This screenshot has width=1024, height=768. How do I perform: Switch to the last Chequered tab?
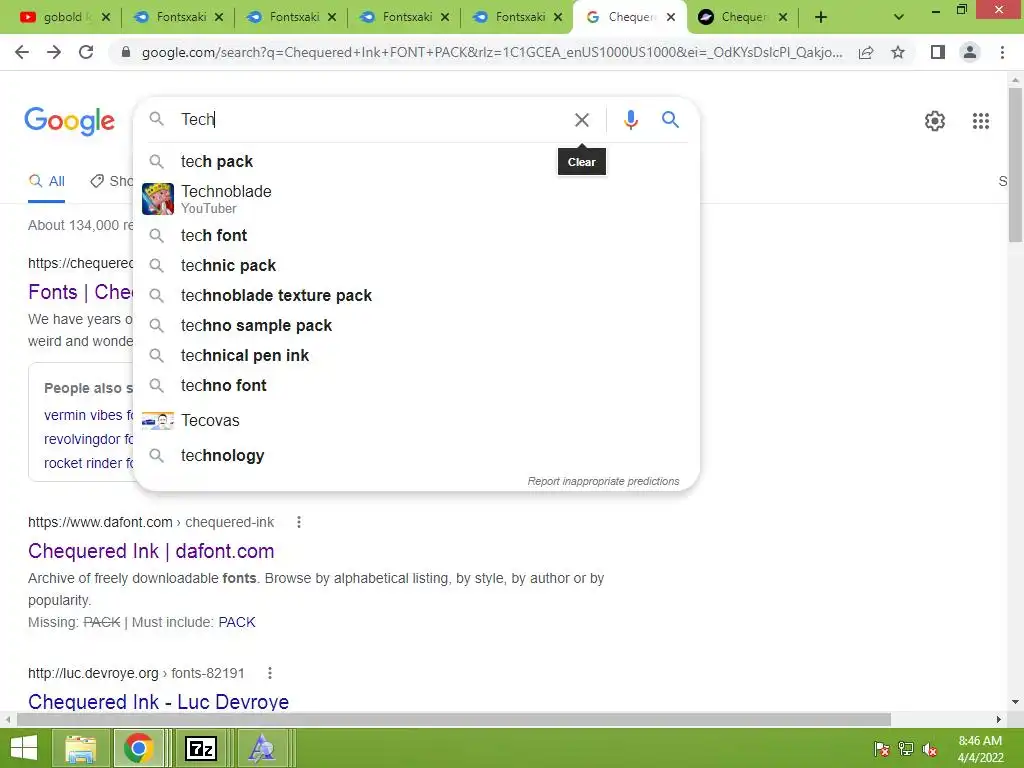[x=735, y=17]
